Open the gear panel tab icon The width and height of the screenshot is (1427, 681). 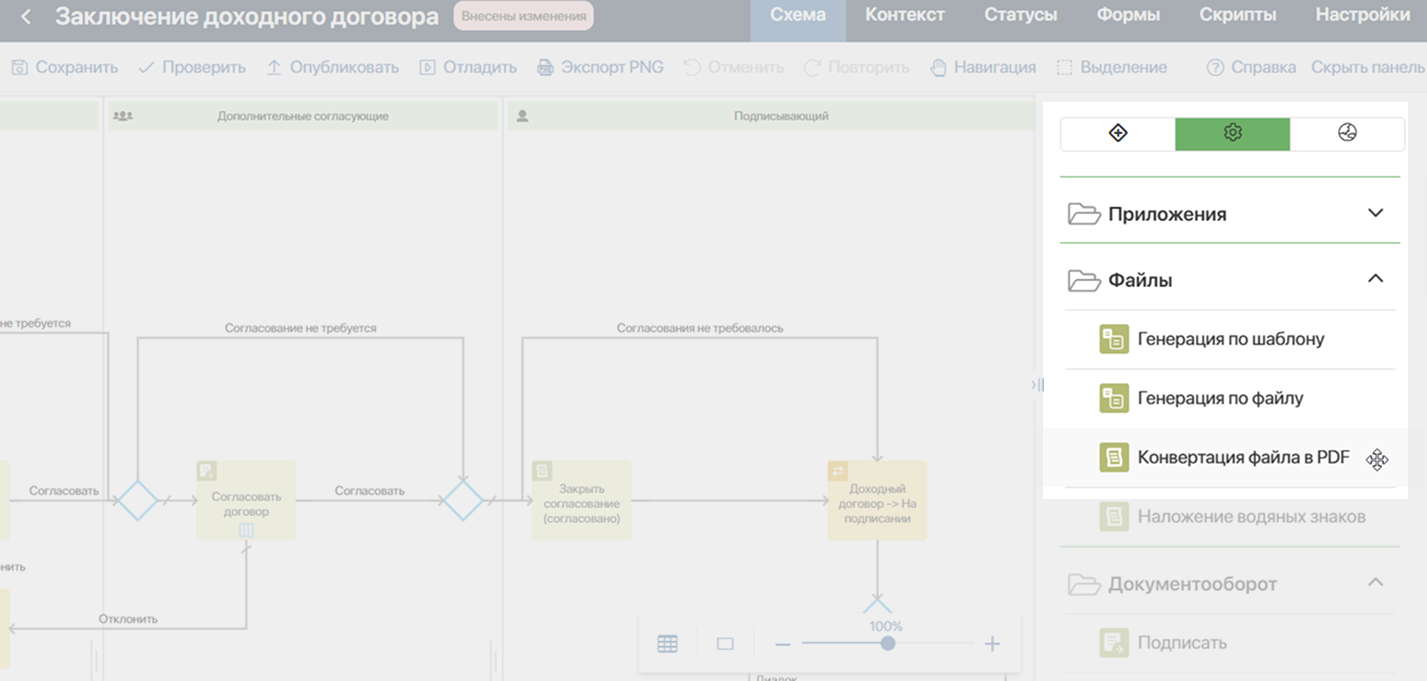(1232, 133)
